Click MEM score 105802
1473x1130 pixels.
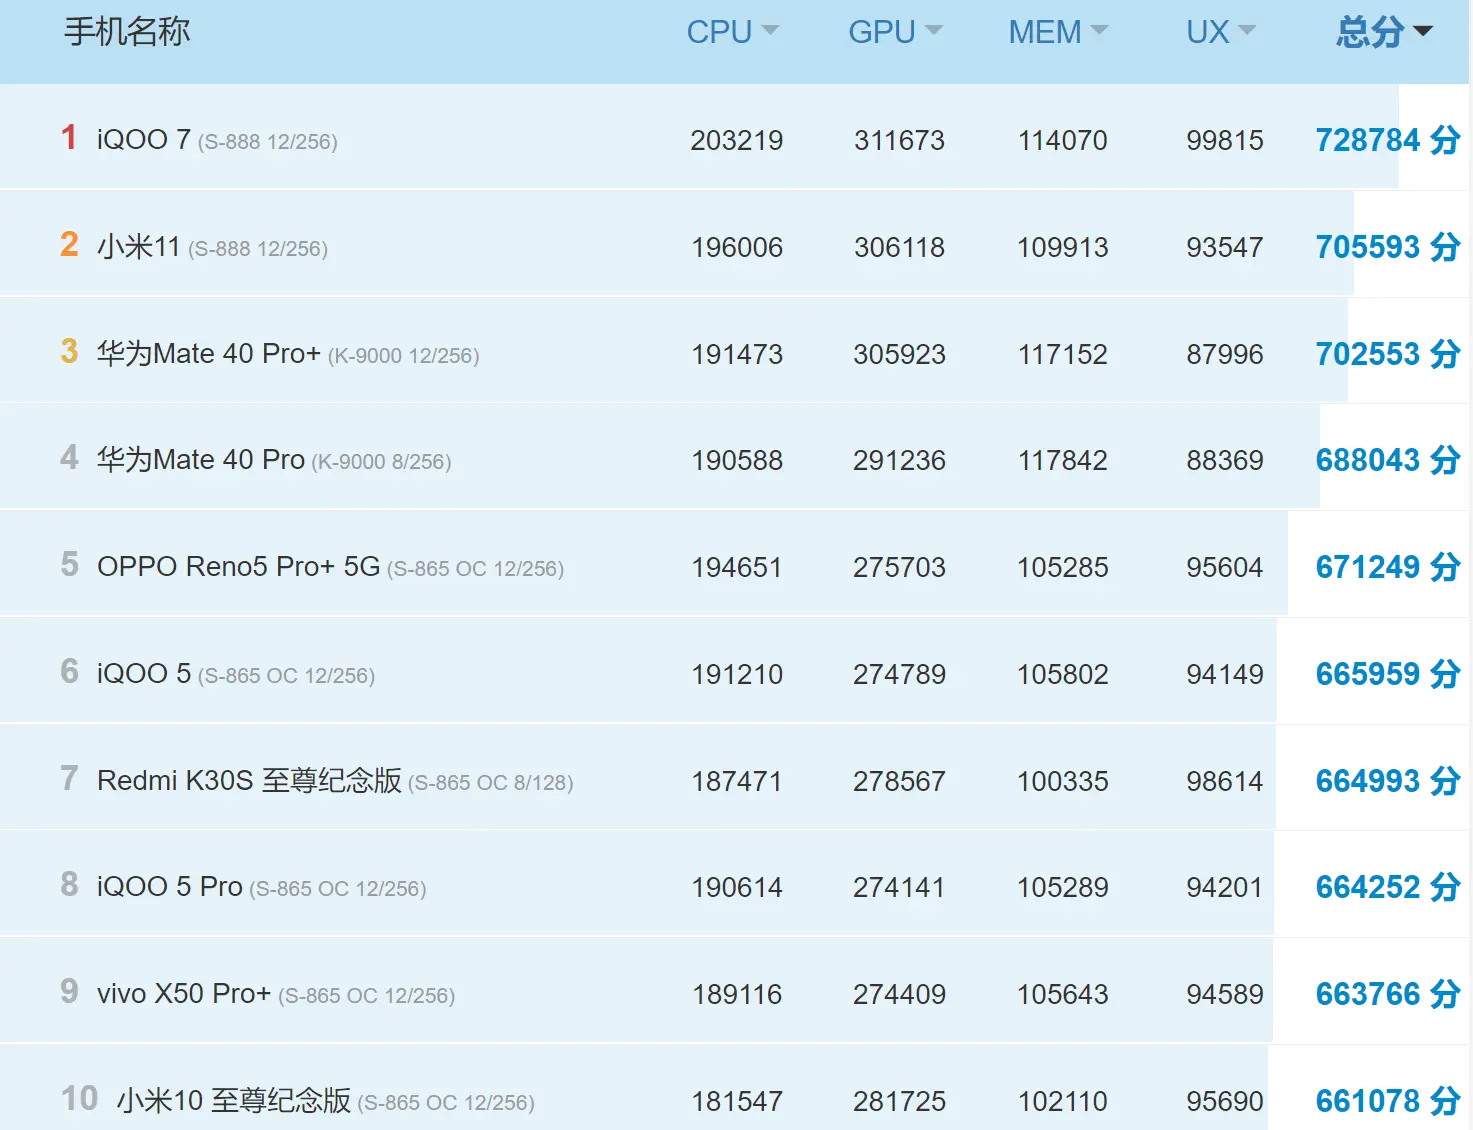[1062, 674]
